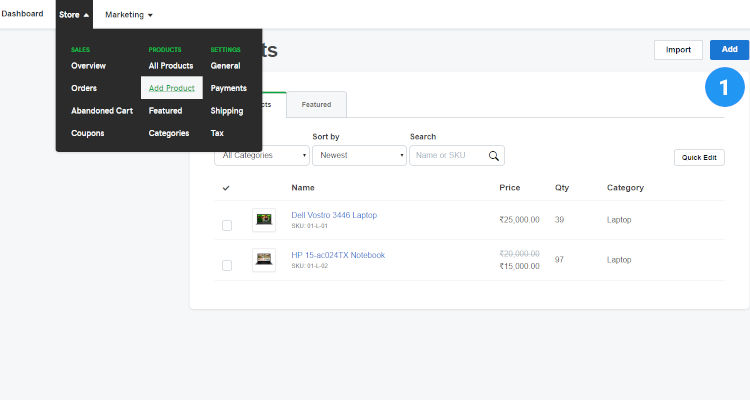Viewport: 750px width, 400px height.
Task: Click the blue Add button
Action: point(729,50)
